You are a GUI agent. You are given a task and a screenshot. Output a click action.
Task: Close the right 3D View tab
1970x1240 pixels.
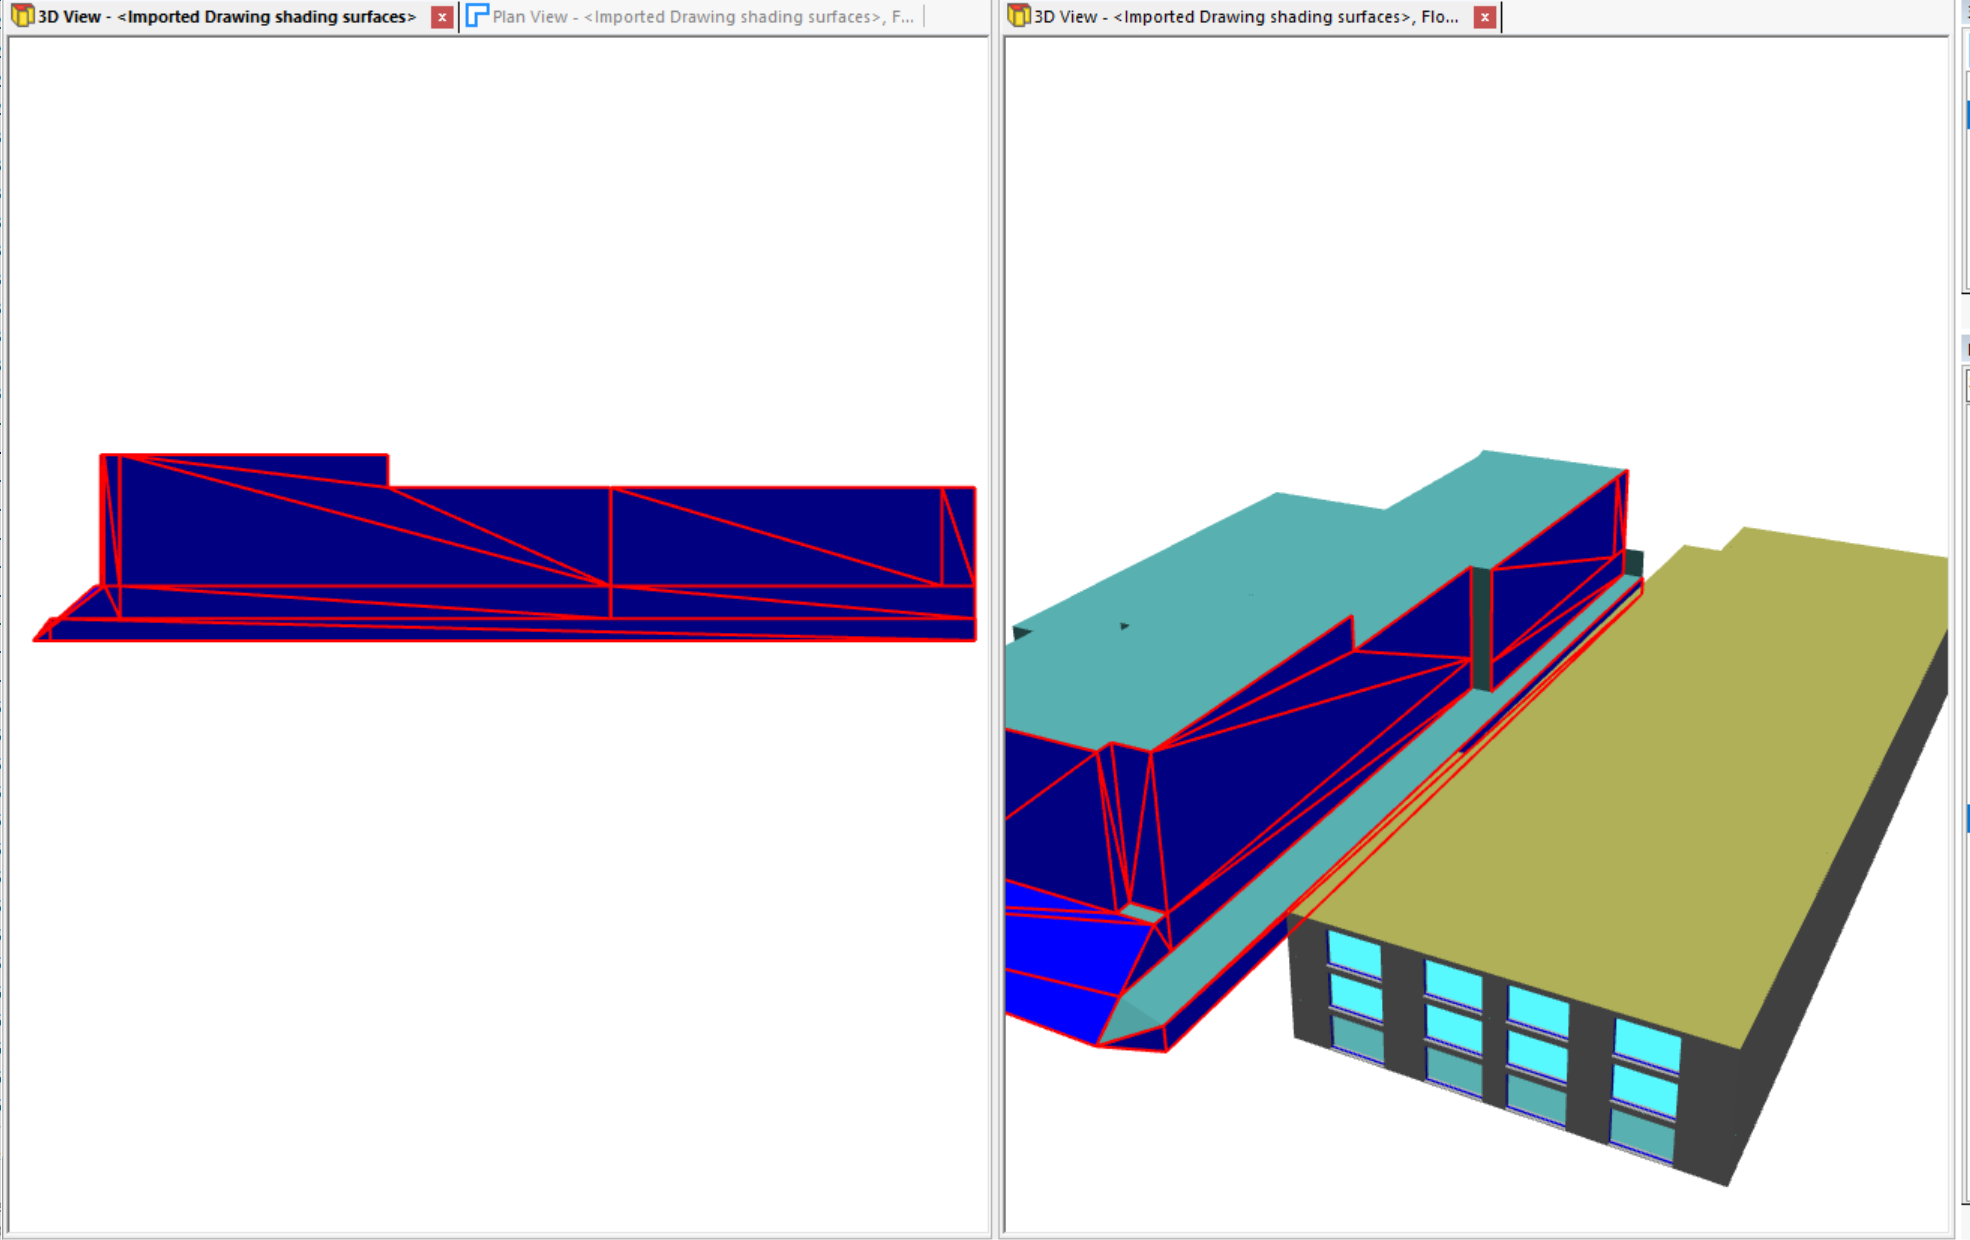1485,18
